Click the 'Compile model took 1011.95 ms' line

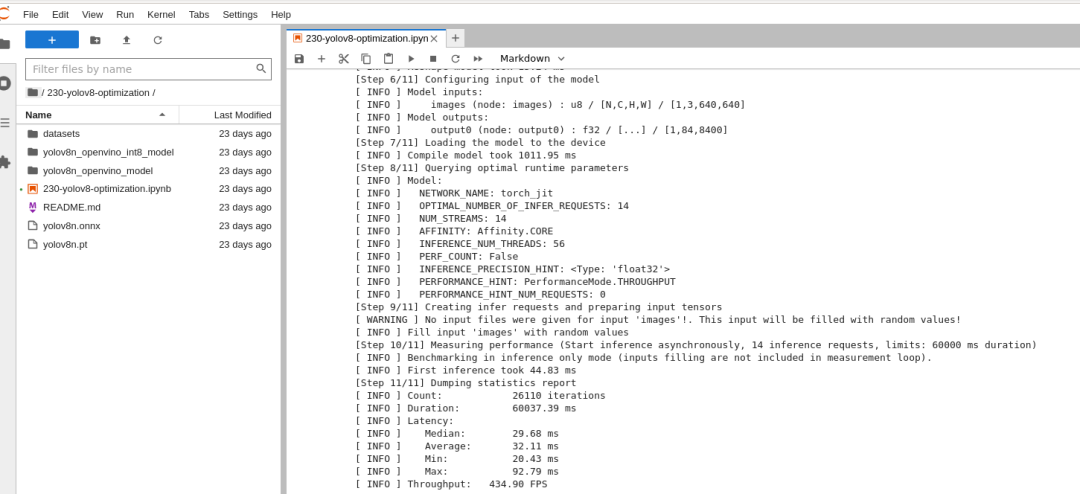pyautogui.click(x=466, y=155)
